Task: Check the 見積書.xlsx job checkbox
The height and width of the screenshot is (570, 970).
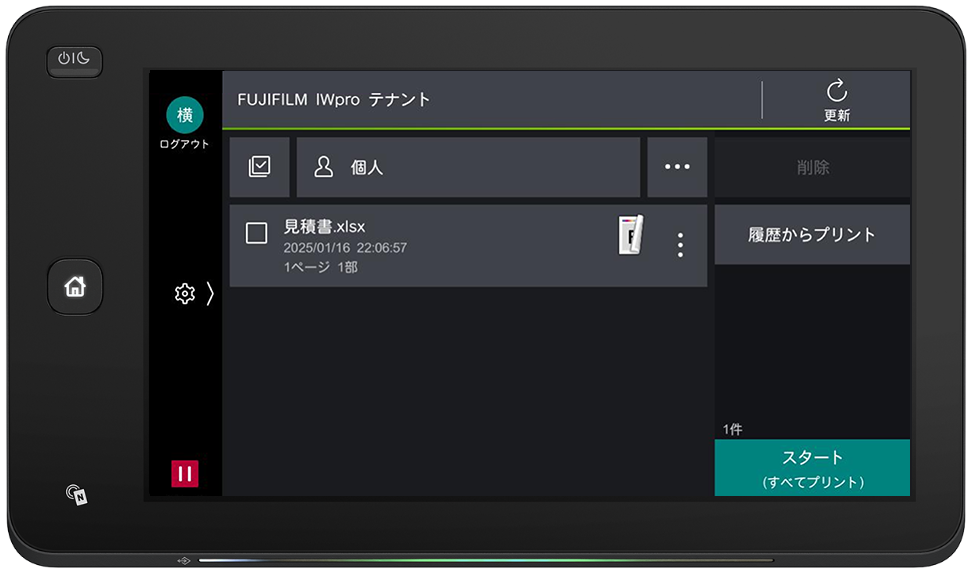Action: (256, 233)
